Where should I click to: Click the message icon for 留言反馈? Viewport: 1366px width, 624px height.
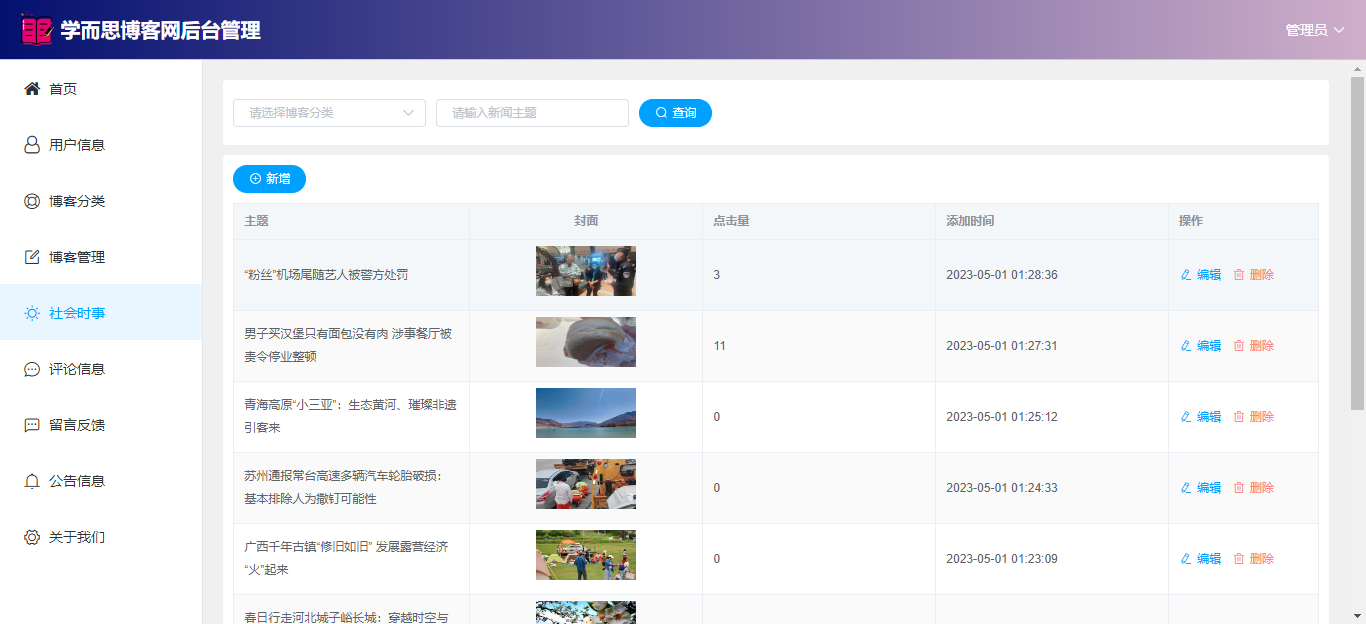(32, 425)
